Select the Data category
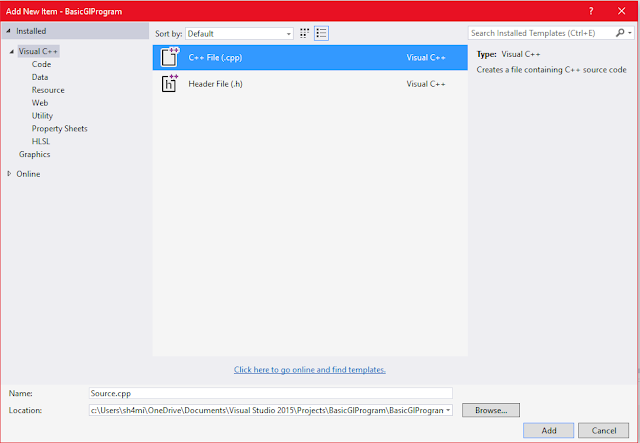This screenshot has width=640, height=443. (40, 77)
